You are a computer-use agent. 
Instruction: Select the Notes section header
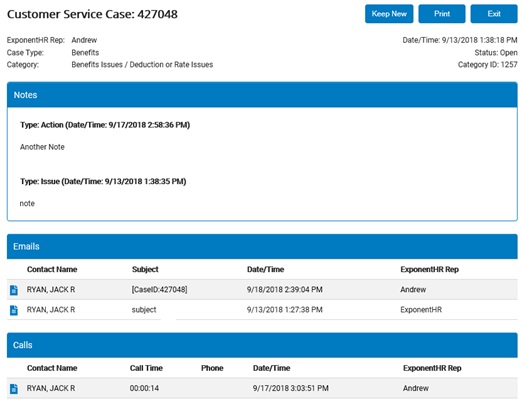click(262, 95)
